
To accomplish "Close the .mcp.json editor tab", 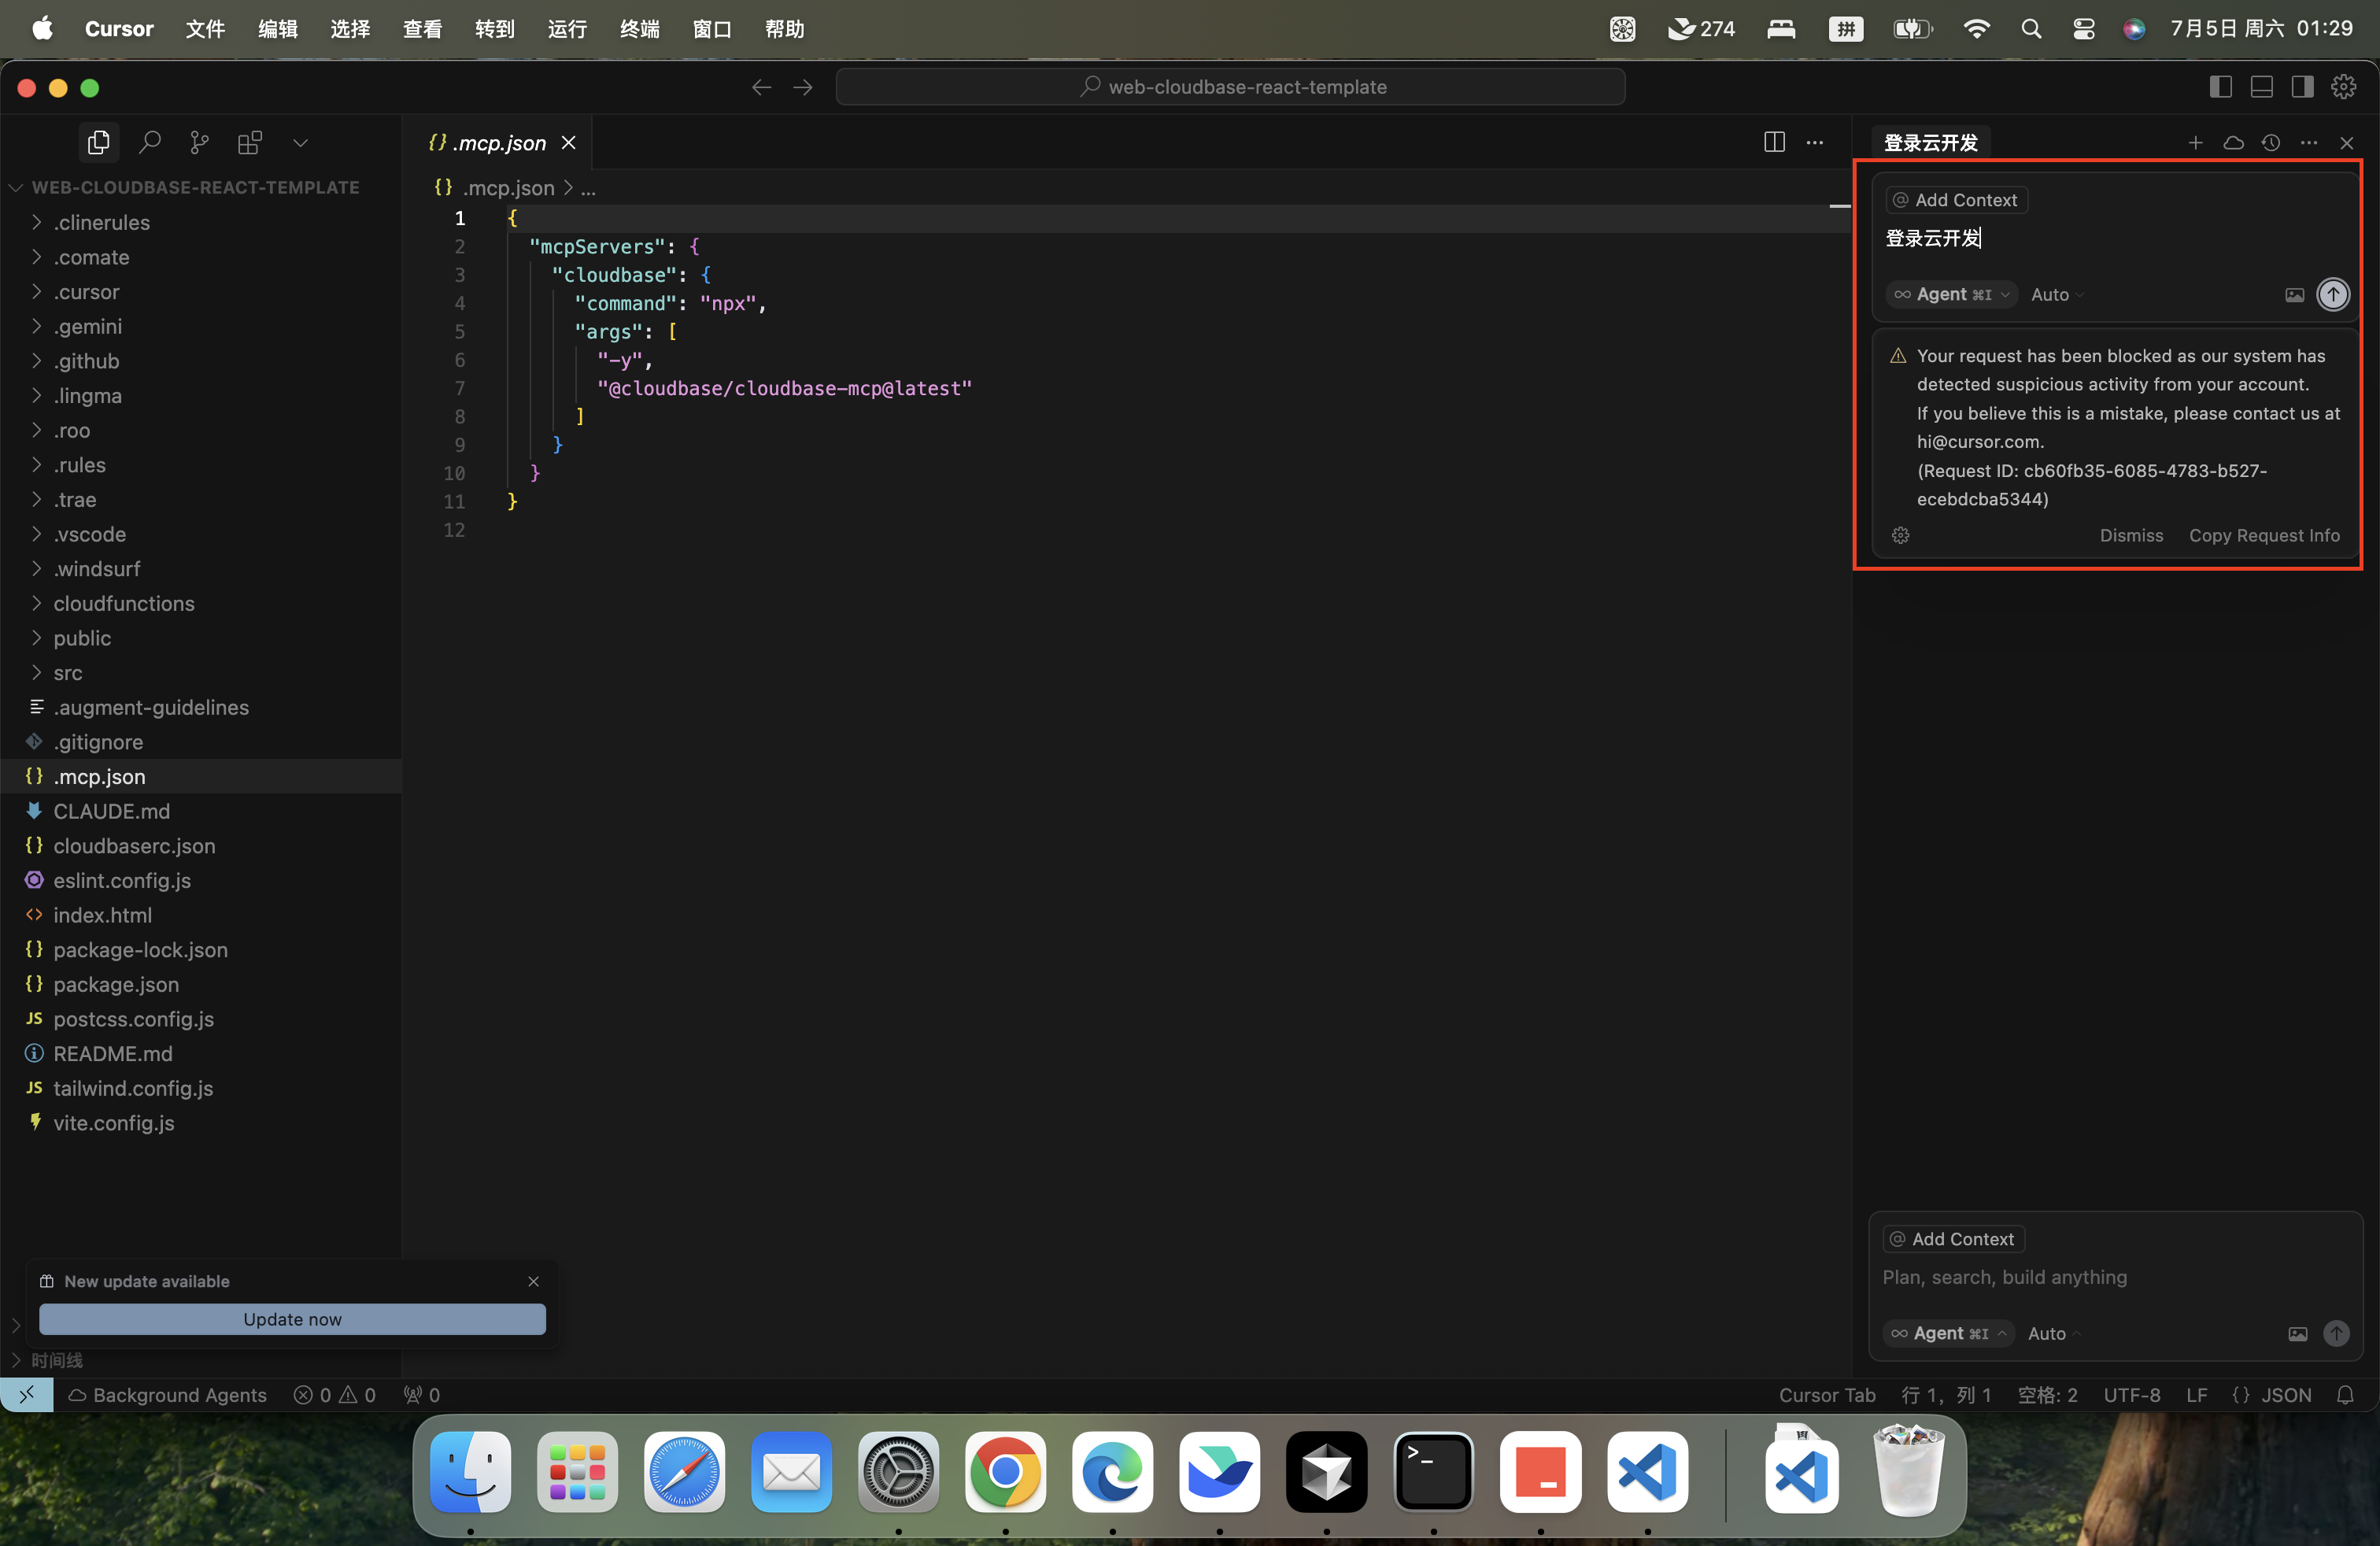I will 568,143.
